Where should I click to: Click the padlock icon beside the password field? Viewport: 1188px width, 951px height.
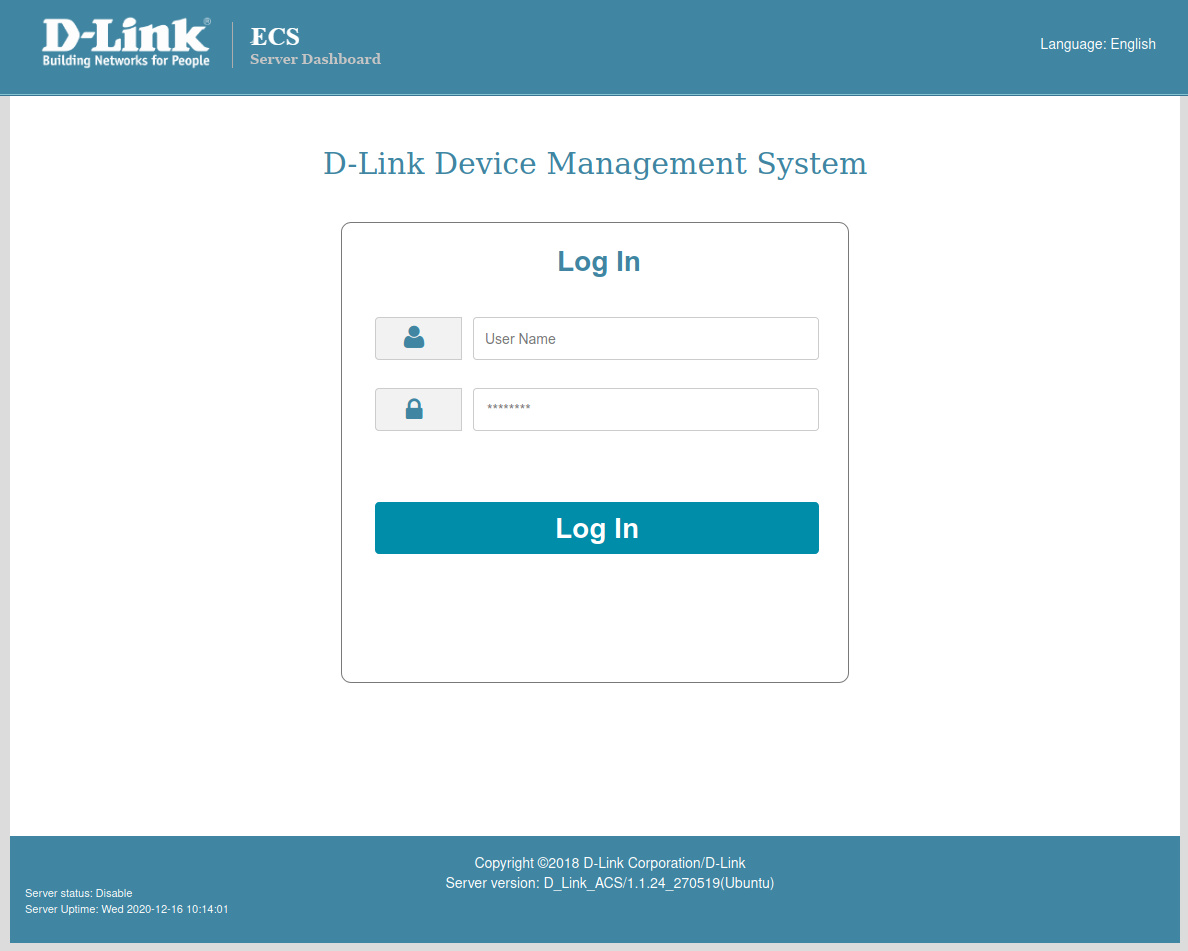414,409
